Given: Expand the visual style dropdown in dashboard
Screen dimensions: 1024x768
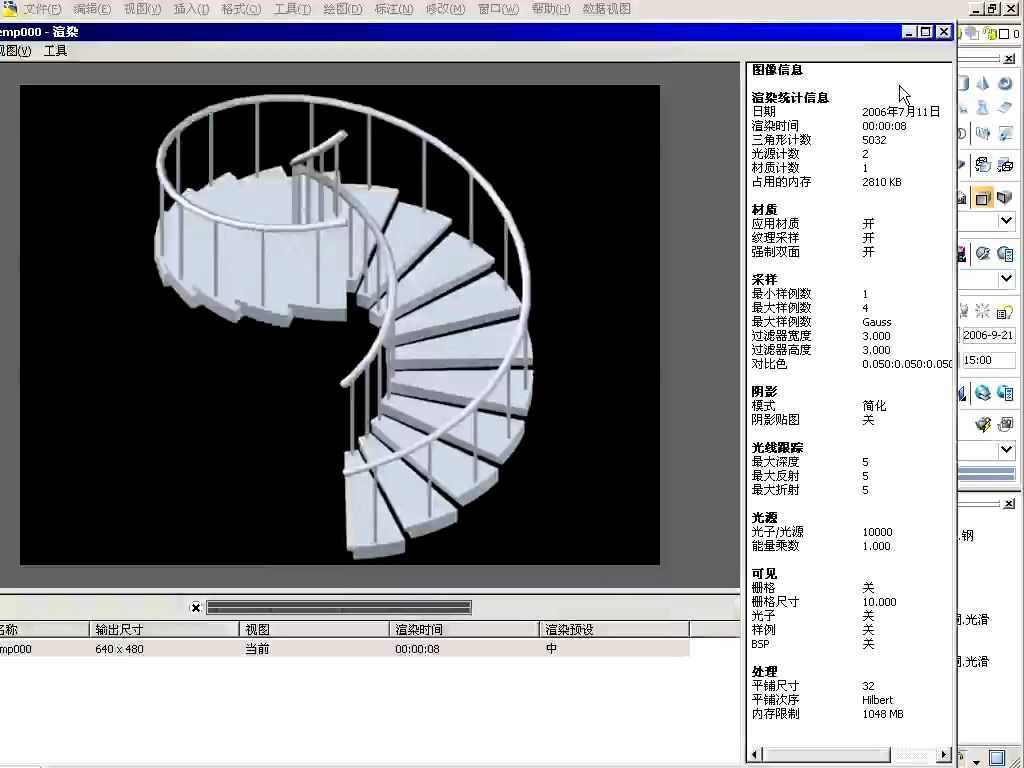Looking at the screenshot, I should click(1006, 279).
